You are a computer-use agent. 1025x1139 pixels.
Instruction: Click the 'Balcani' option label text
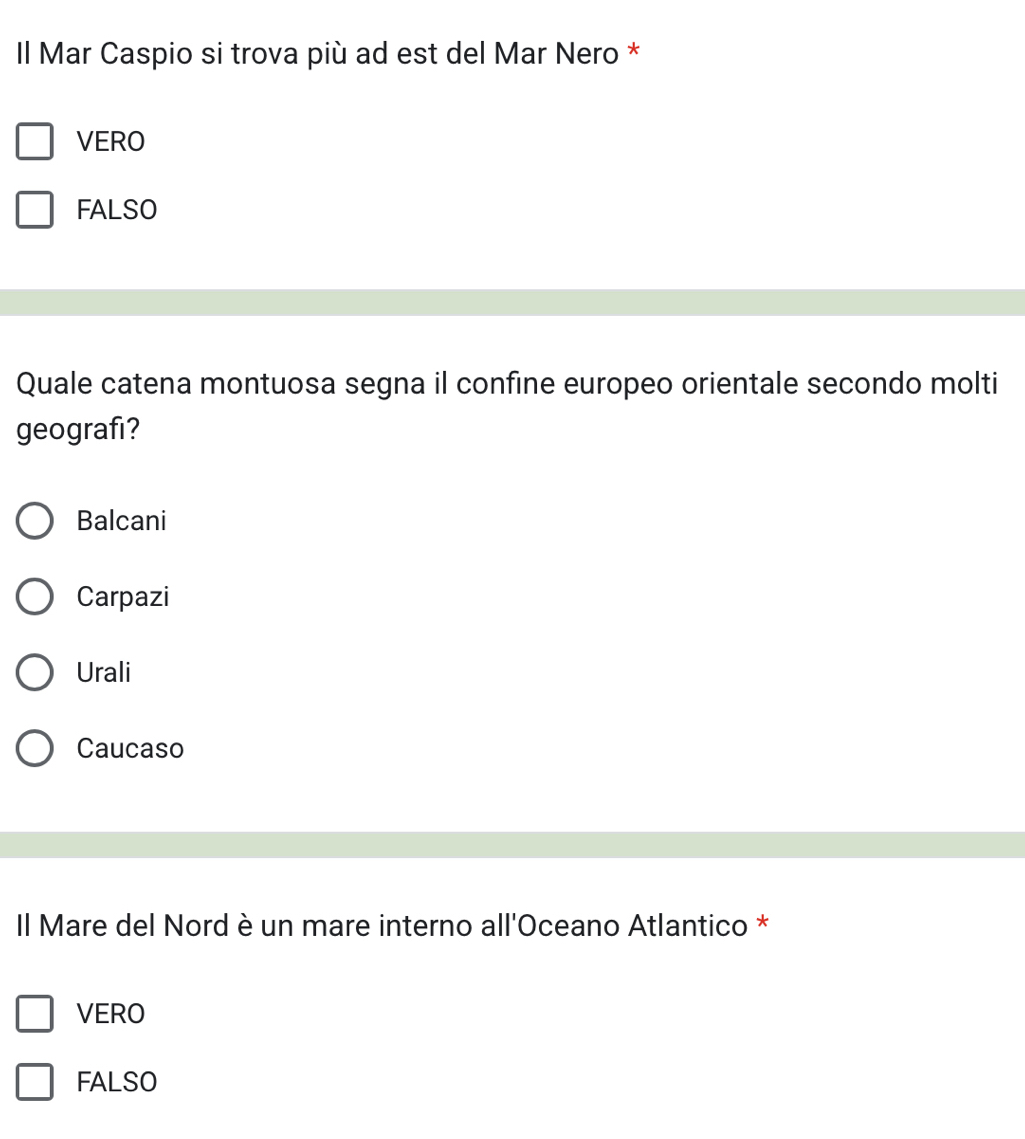[121, 521]
